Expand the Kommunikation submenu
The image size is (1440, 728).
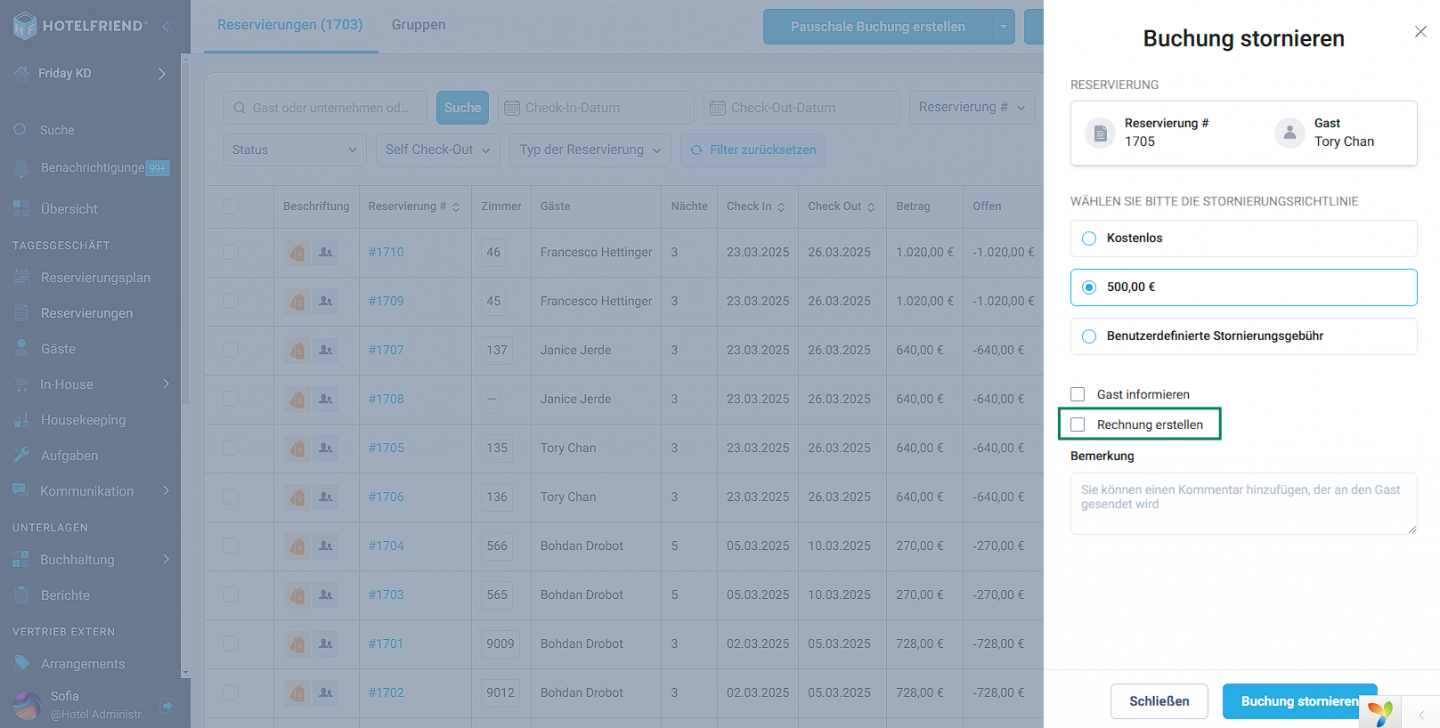(165, 491)
